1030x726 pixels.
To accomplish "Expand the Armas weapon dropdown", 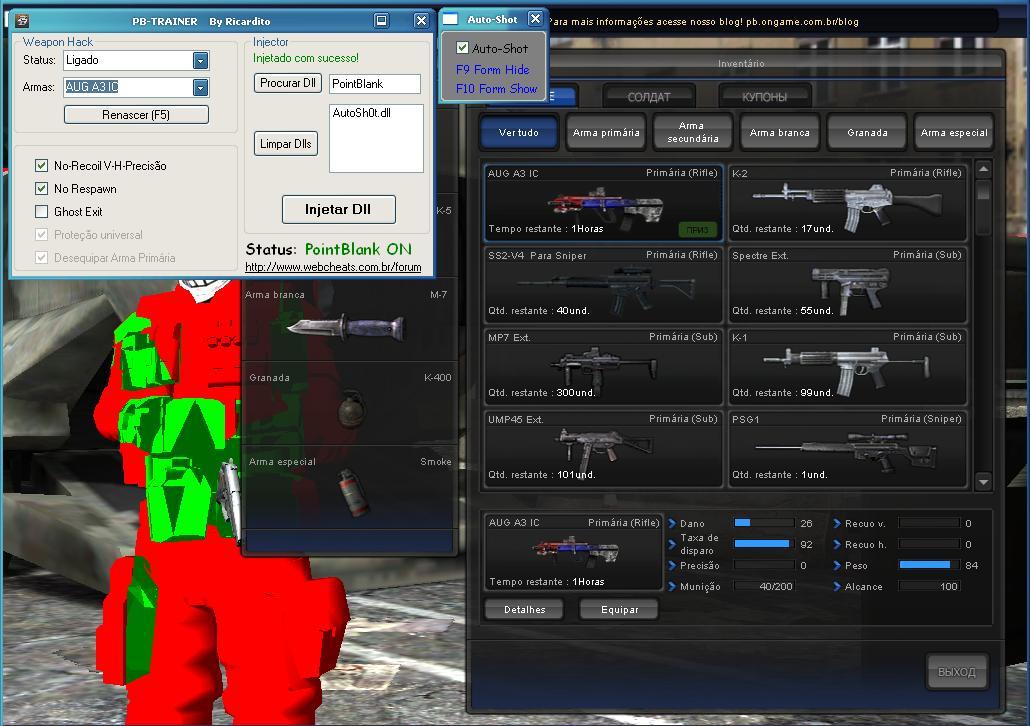I will click(200, 88).
